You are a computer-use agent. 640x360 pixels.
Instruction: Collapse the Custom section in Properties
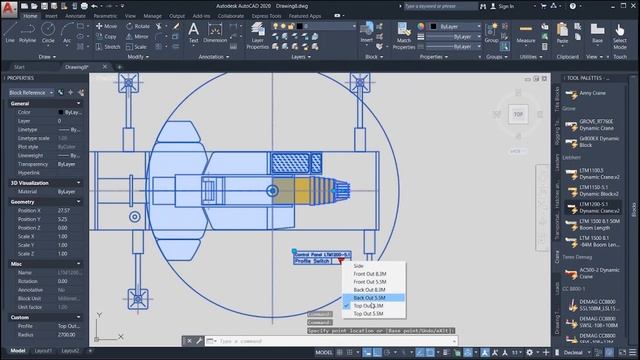(x=78, y=317)
